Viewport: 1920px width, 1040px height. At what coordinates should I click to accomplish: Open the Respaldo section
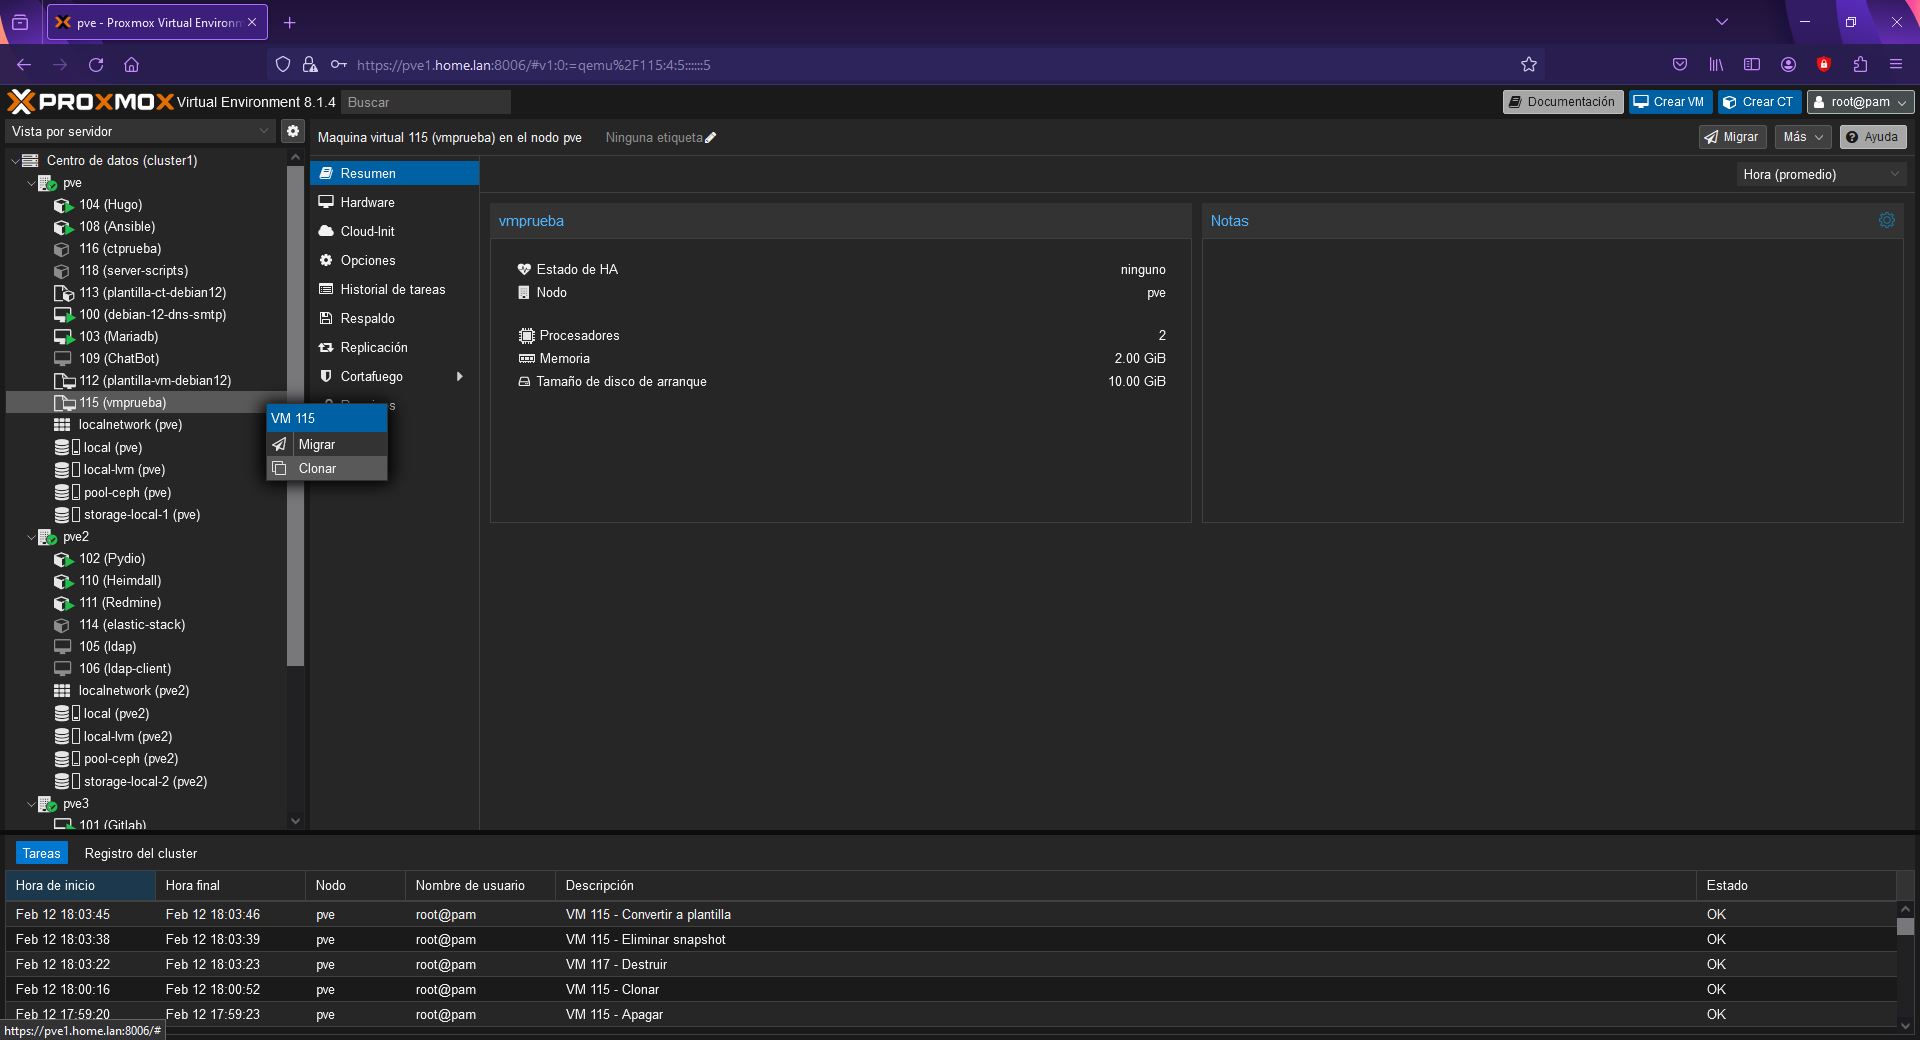click(x=394, y=318)
